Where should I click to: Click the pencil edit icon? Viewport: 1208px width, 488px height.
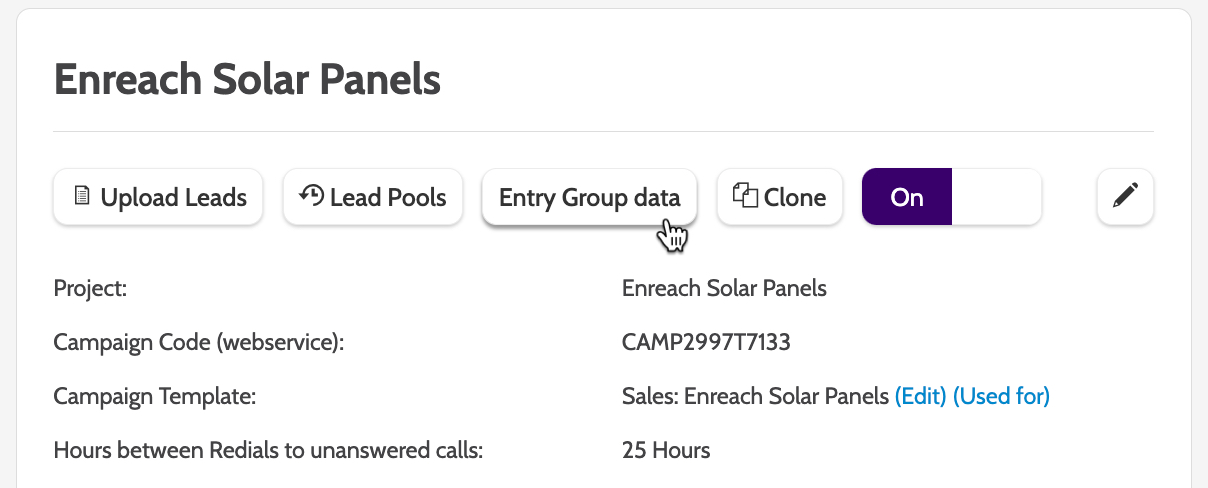[1125, 196]
